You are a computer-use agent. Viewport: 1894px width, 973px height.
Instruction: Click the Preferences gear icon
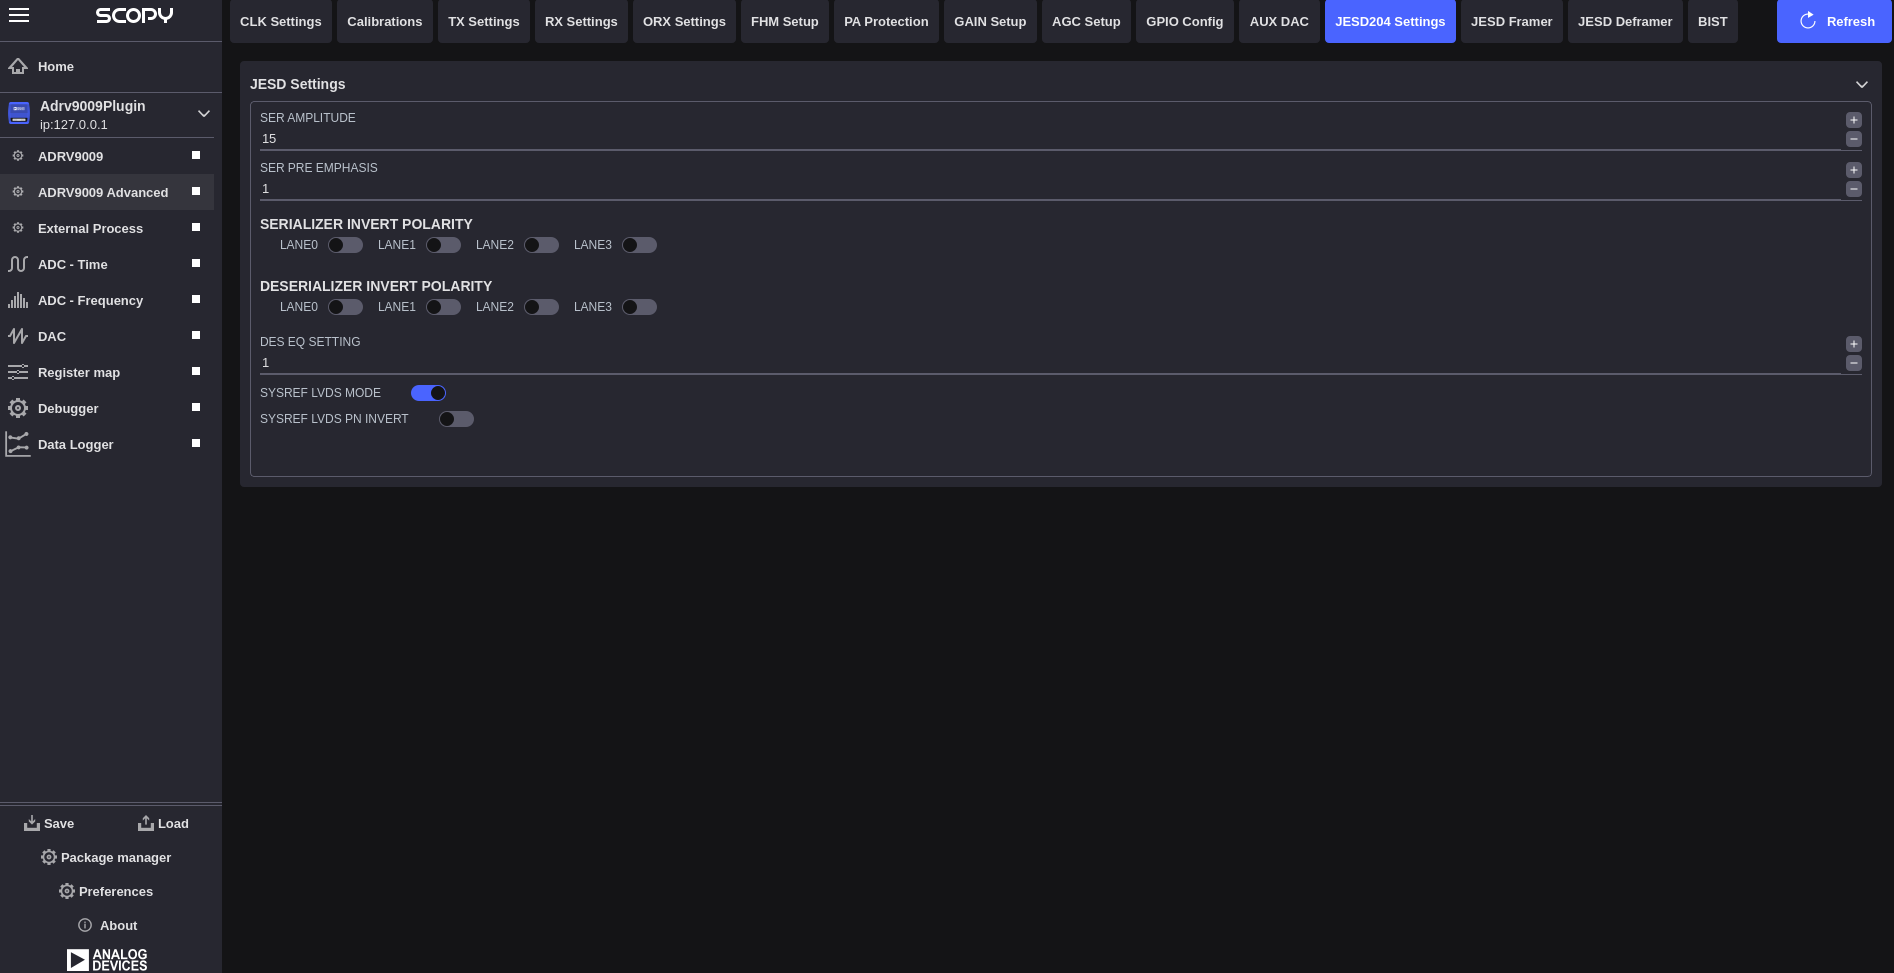(x=67, y=891)
